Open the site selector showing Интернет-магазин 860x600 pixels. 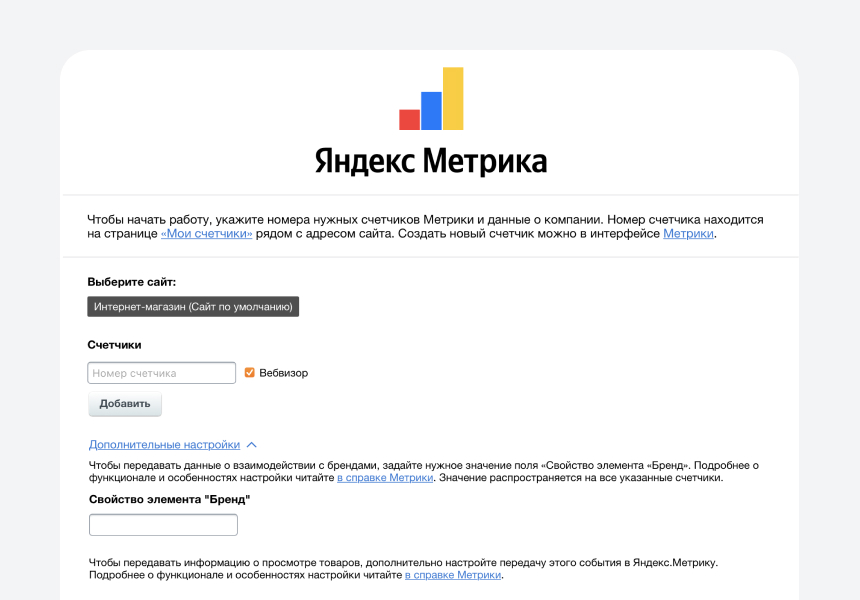[x=194, y=306]
